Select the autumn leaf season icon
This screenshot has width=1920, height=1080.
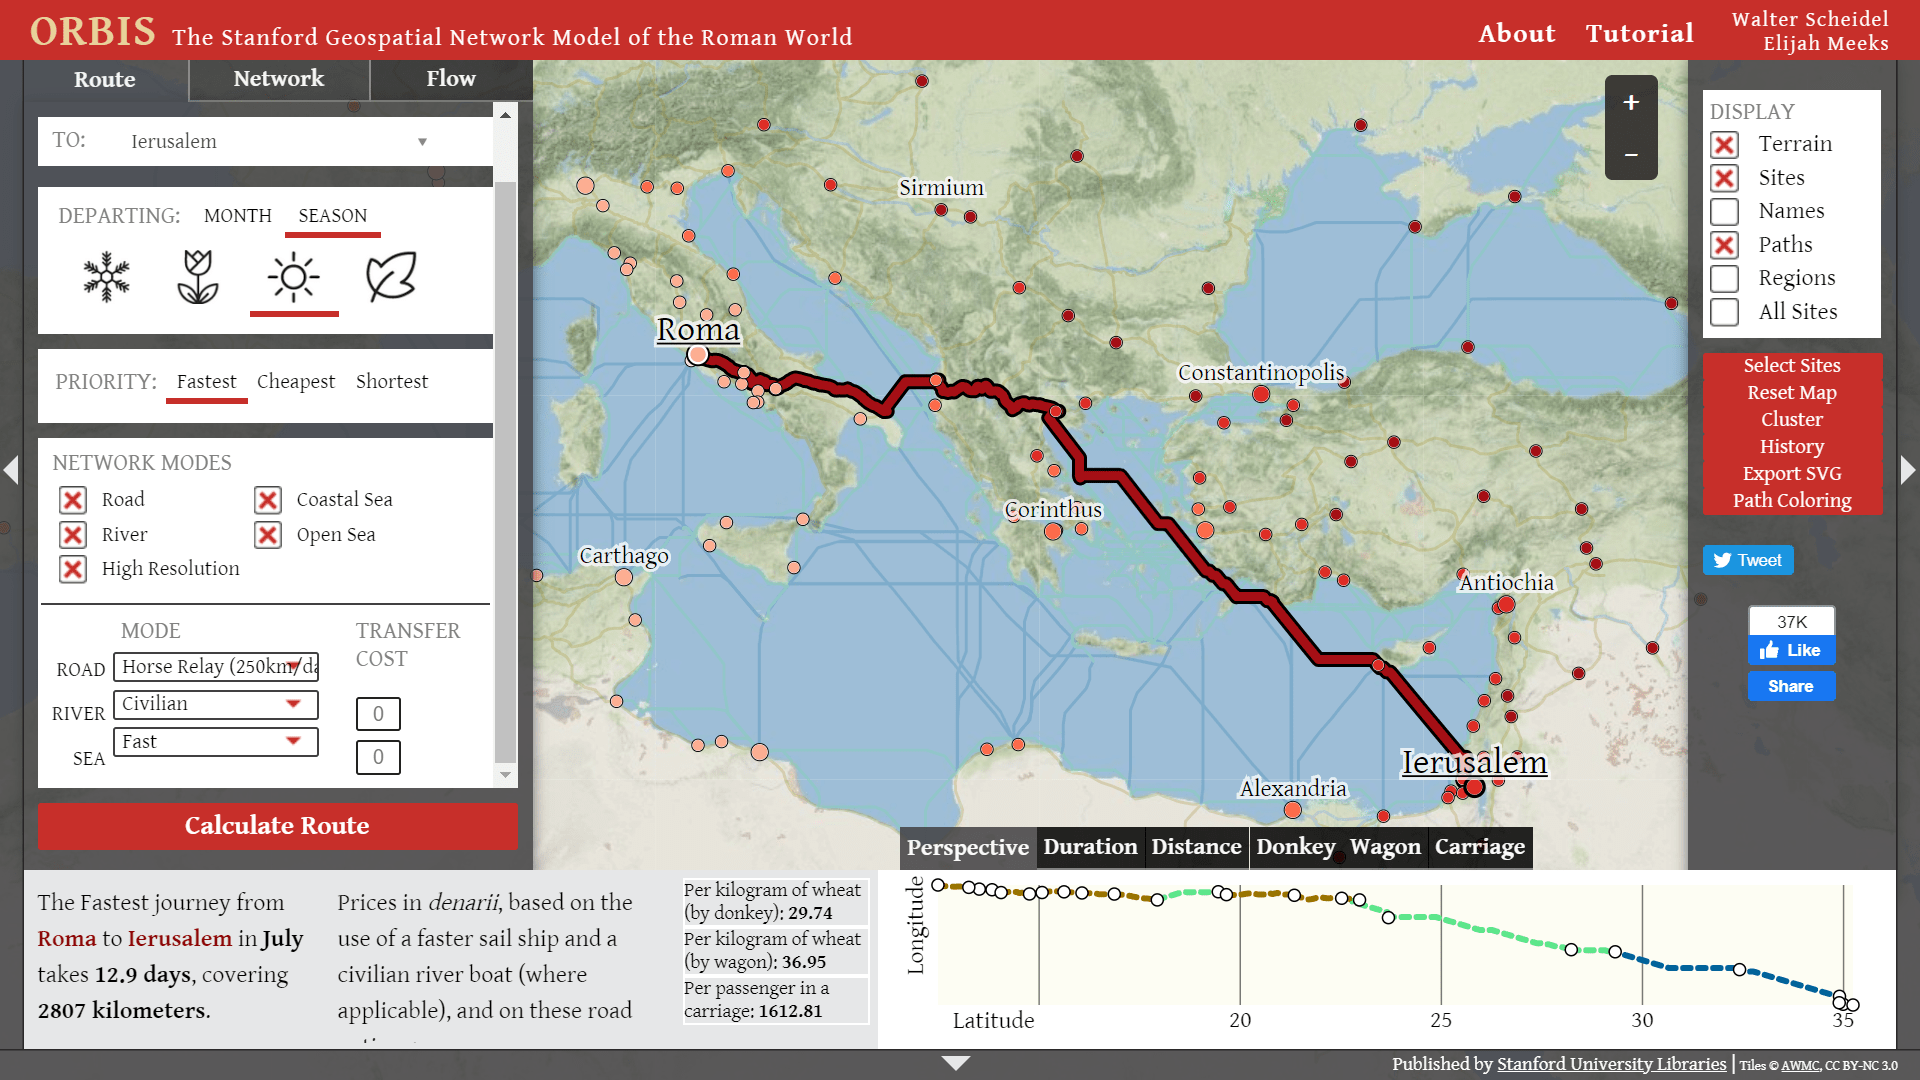coord(390,277)
